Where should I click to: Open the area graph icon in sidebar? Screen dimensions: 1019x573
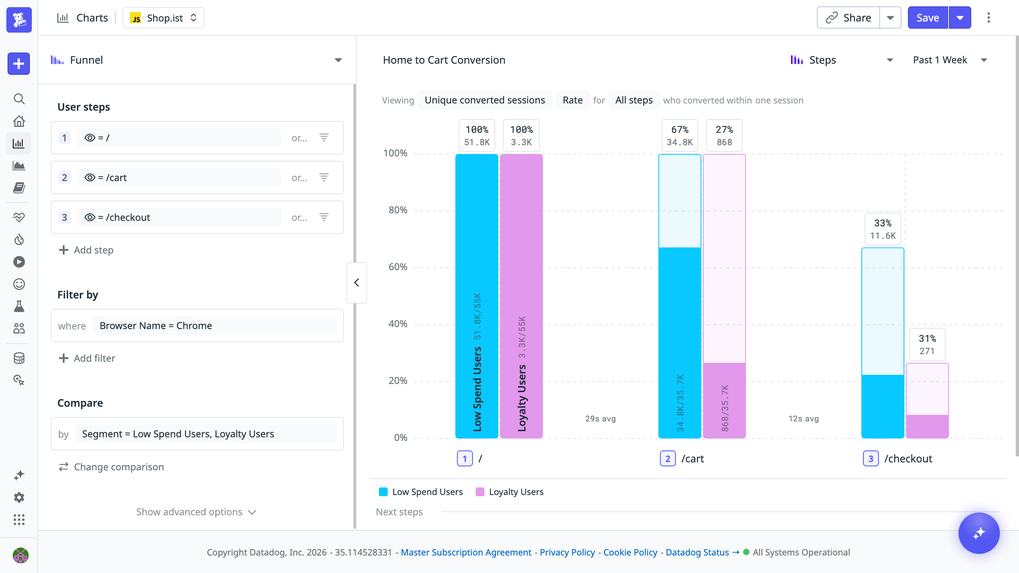(x=19, y=166)
